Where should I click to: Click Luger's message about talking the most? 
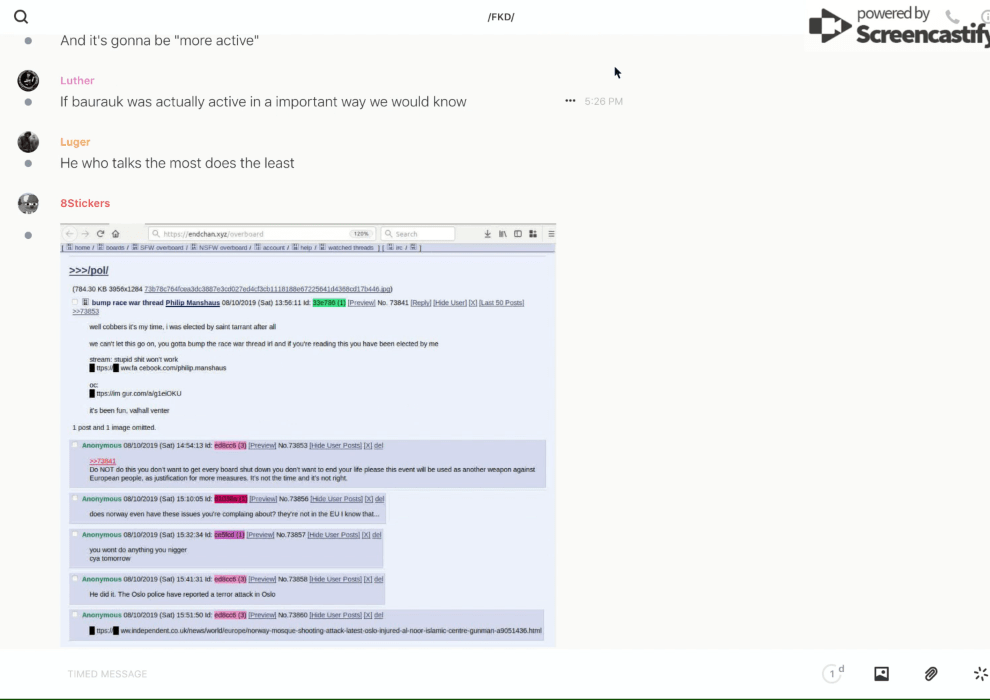(x=177, y=163)
